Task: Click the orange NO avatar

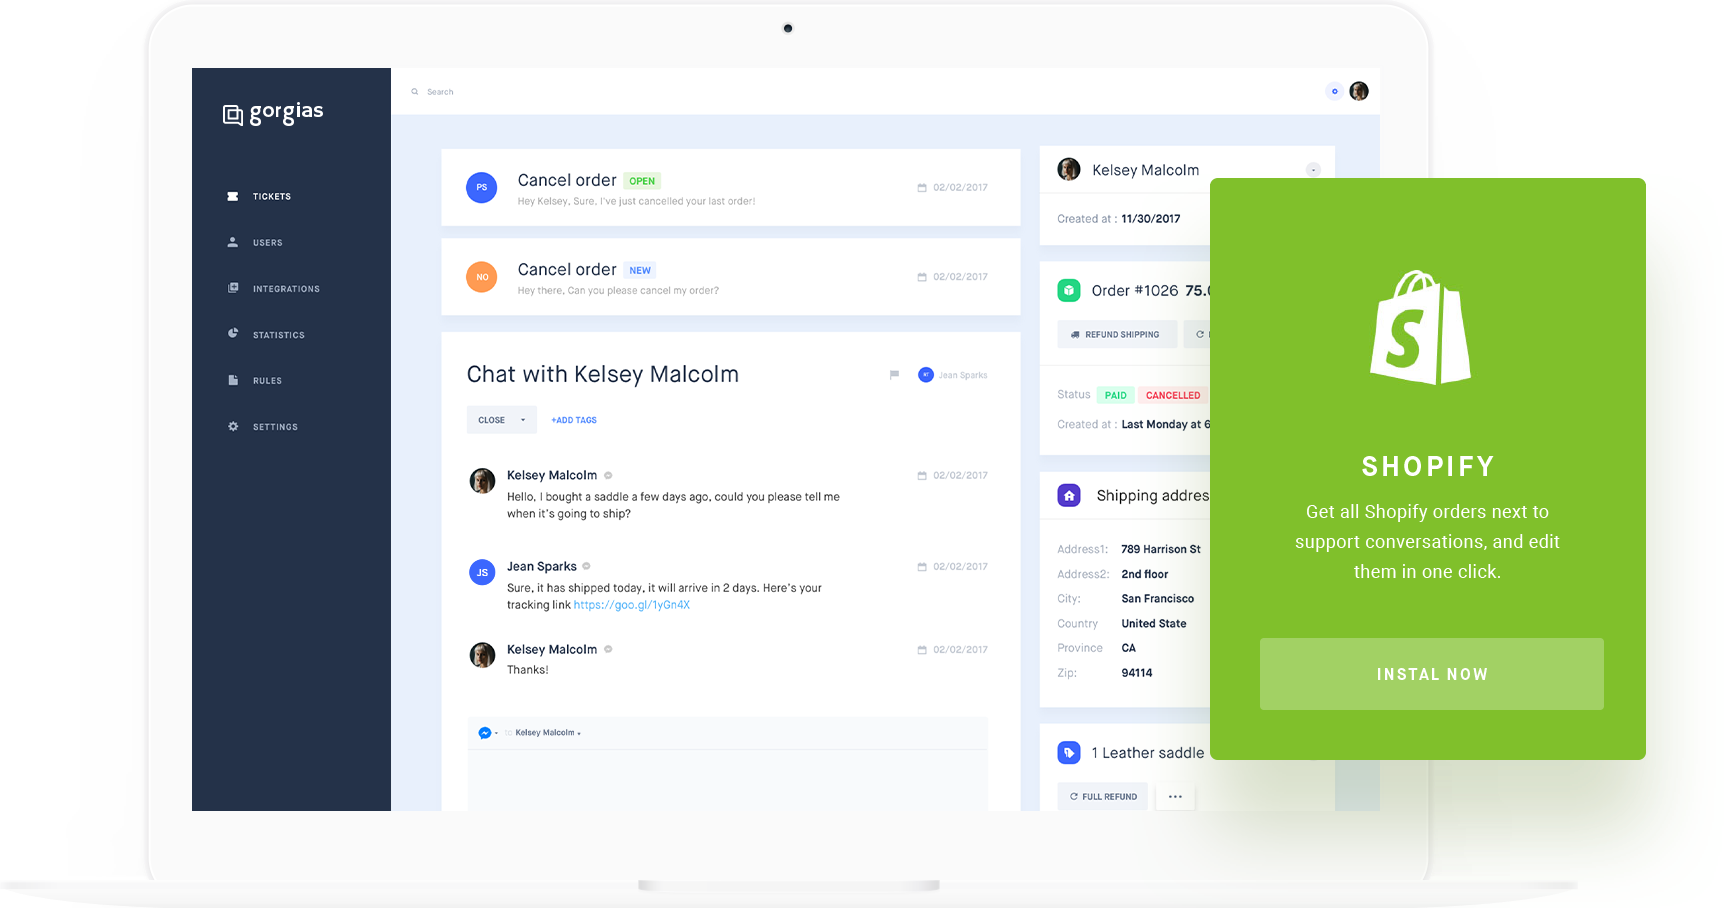Action: [482, 277]
